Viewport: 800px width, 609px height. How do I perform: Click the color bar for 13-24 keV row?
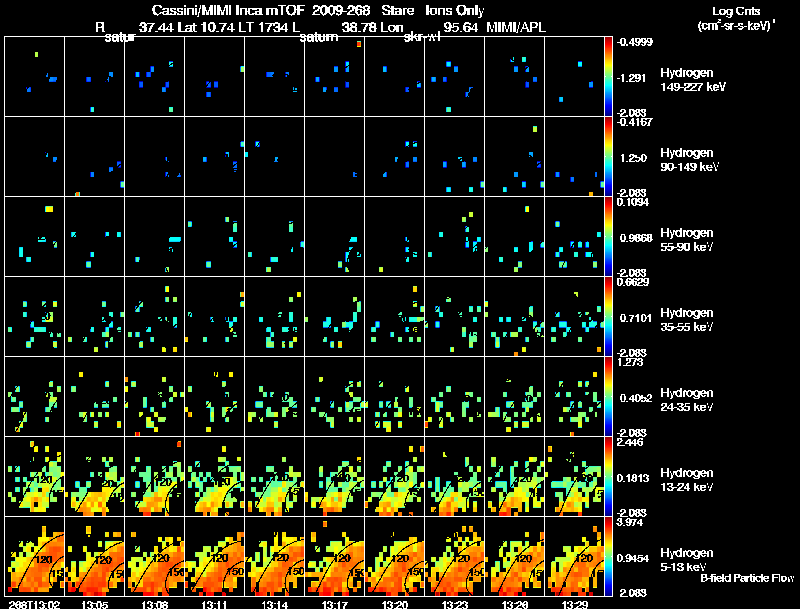[x=608, y=477]
